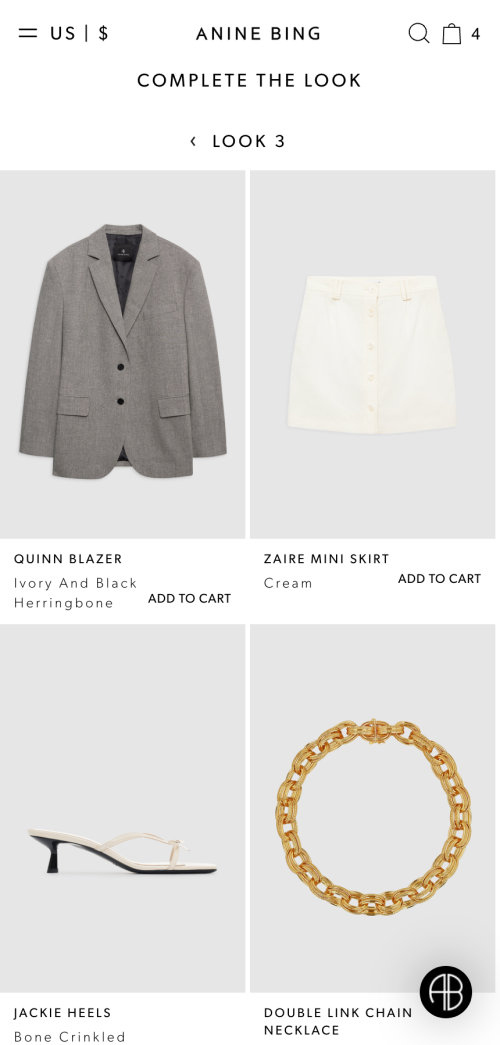Open the Jackie Heels product image

(123, 808)
